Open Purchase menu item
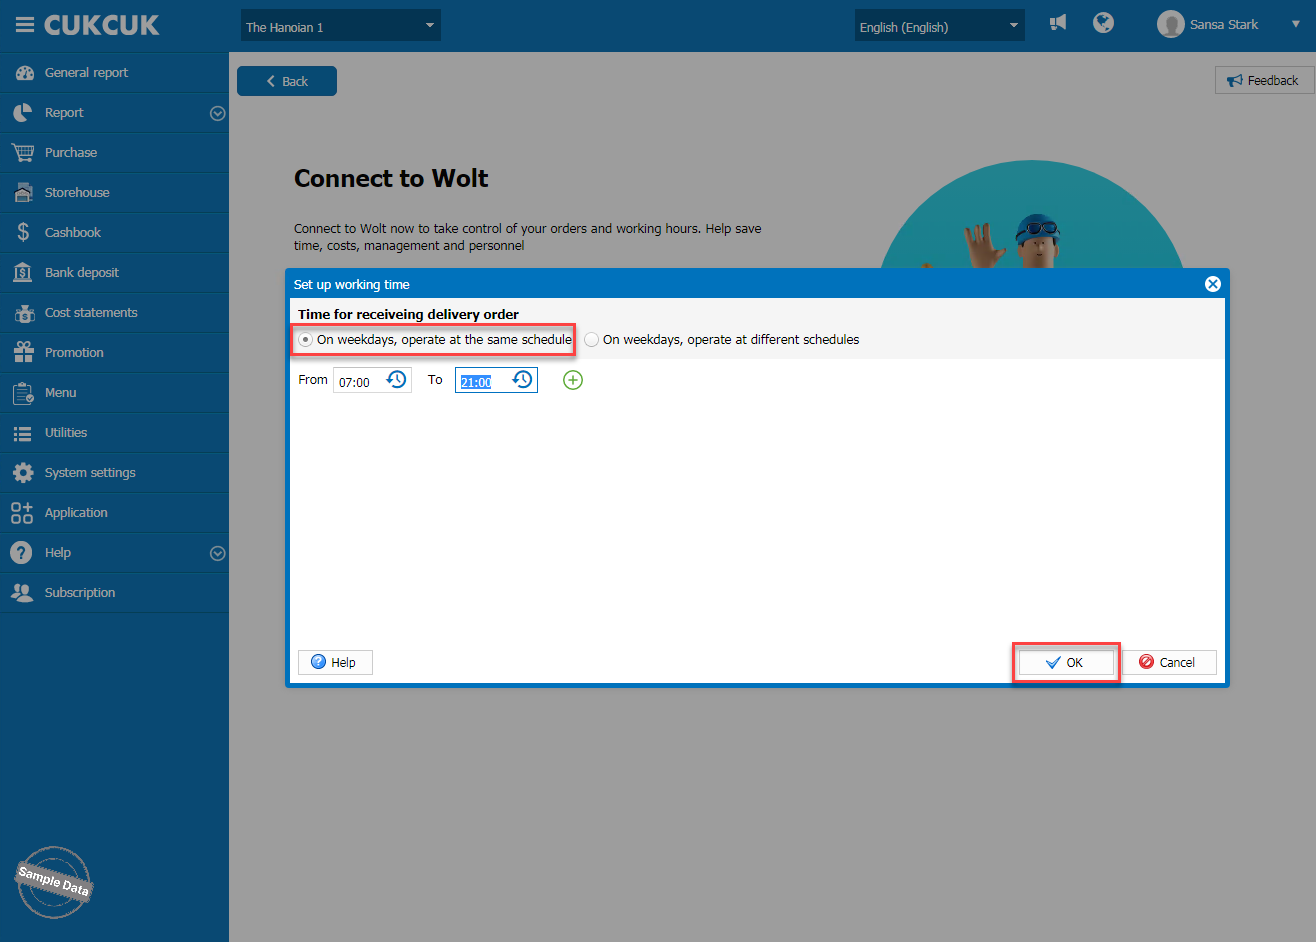 tap(114, 153)
